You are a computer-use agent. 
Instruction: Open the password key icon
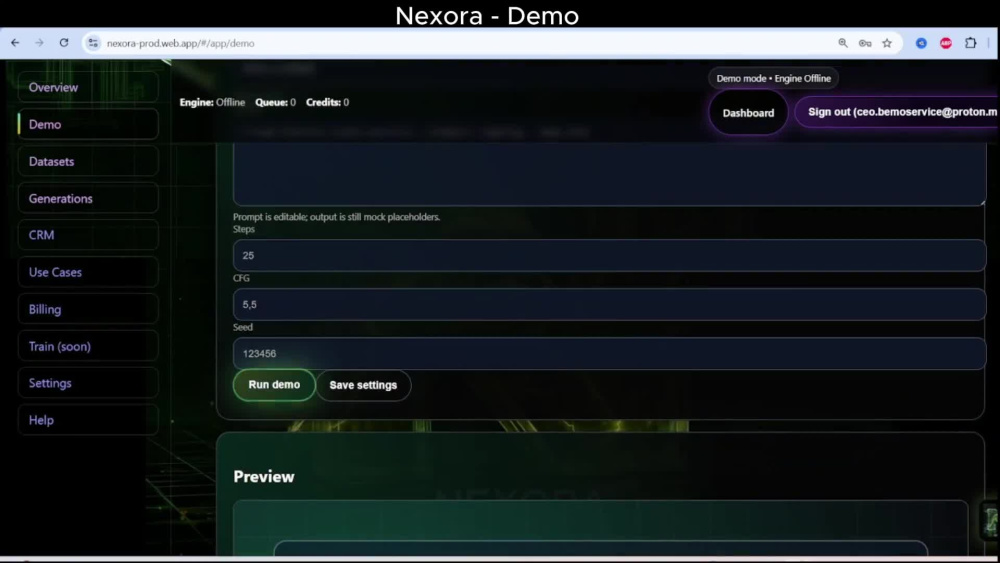point(865,43)
